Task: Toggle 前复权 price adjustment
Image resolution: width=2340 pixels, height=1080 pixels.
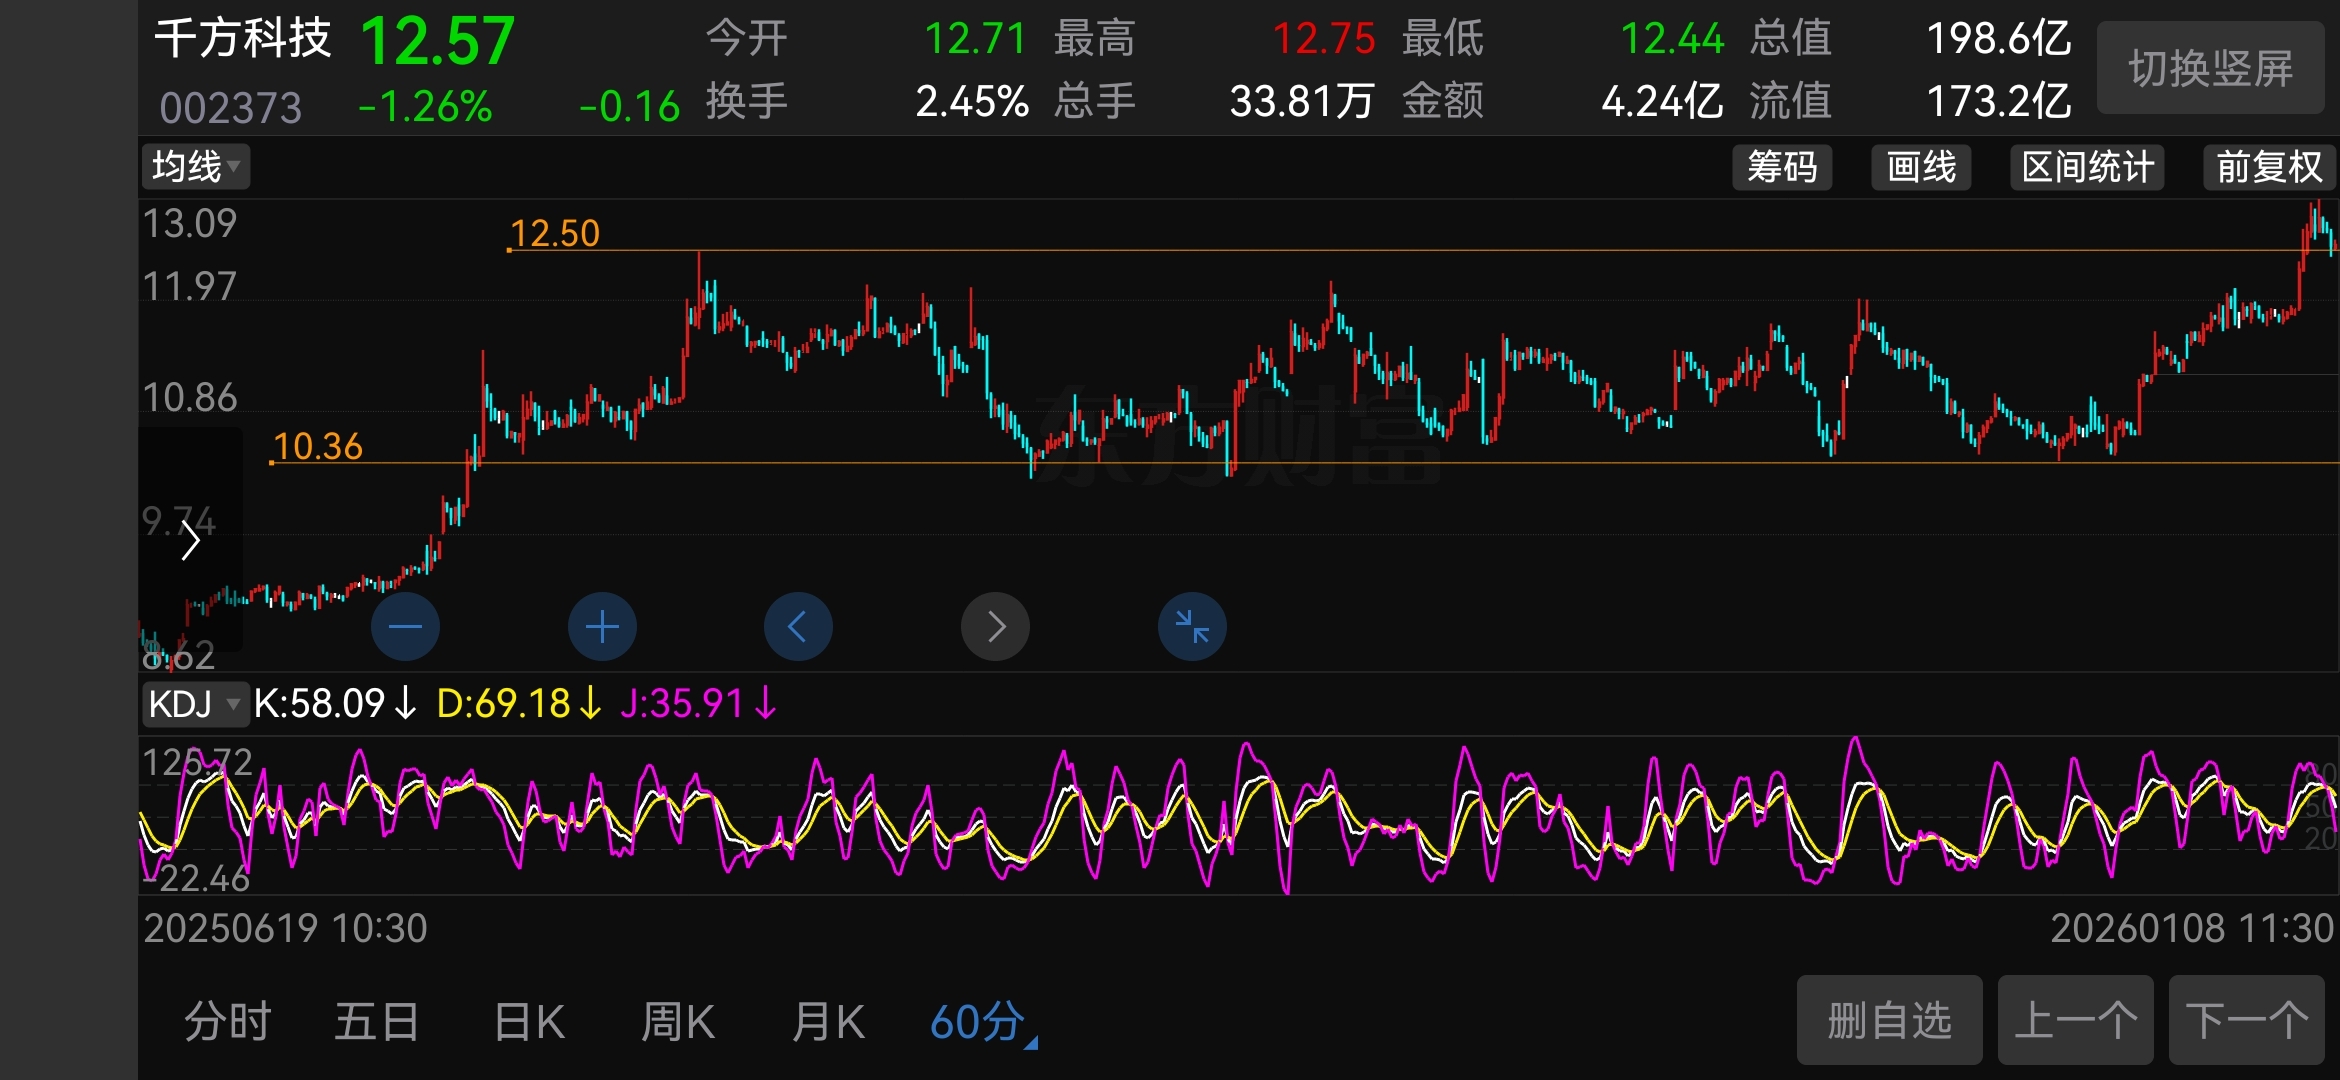Action: (x=2268, y=167)
